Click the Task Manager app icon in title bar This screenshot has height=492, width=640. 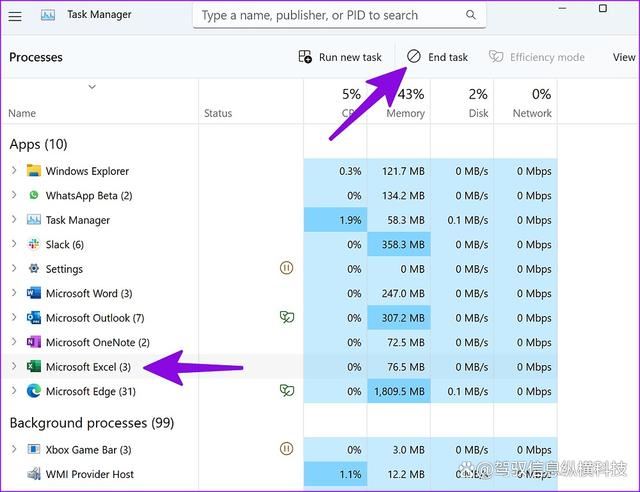click(x=48, y=15)
